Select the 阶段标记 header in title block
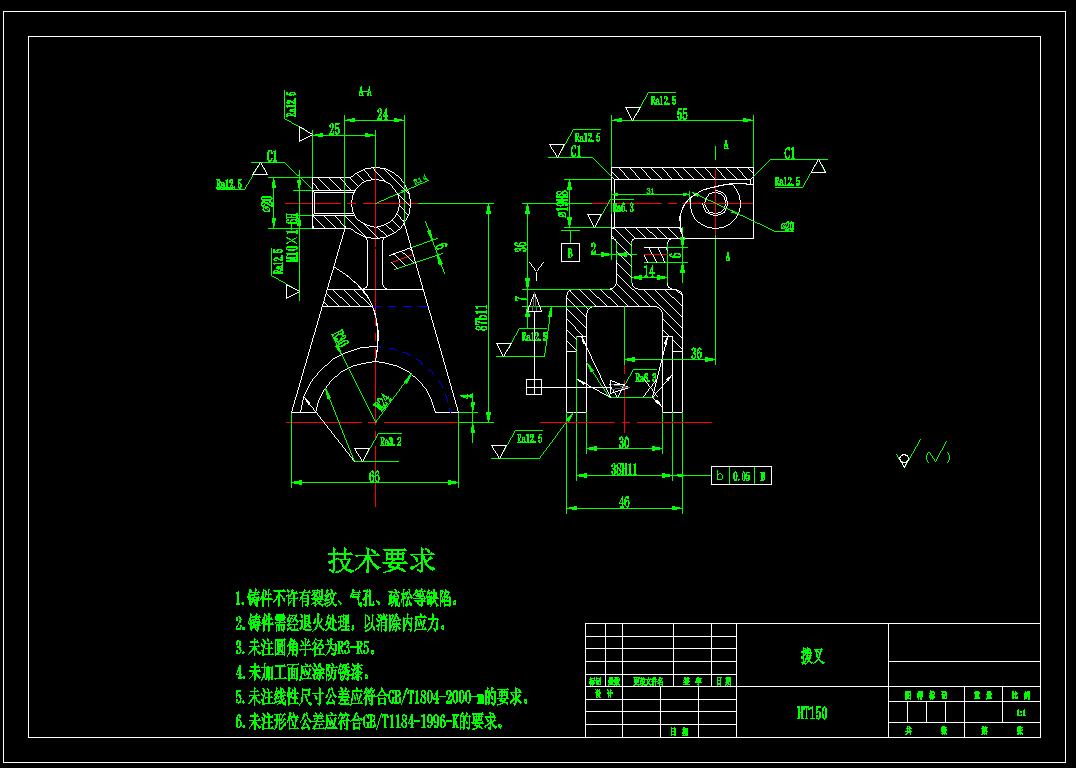The height and width of the screenshot is (768, 1076). pos(924,695)
